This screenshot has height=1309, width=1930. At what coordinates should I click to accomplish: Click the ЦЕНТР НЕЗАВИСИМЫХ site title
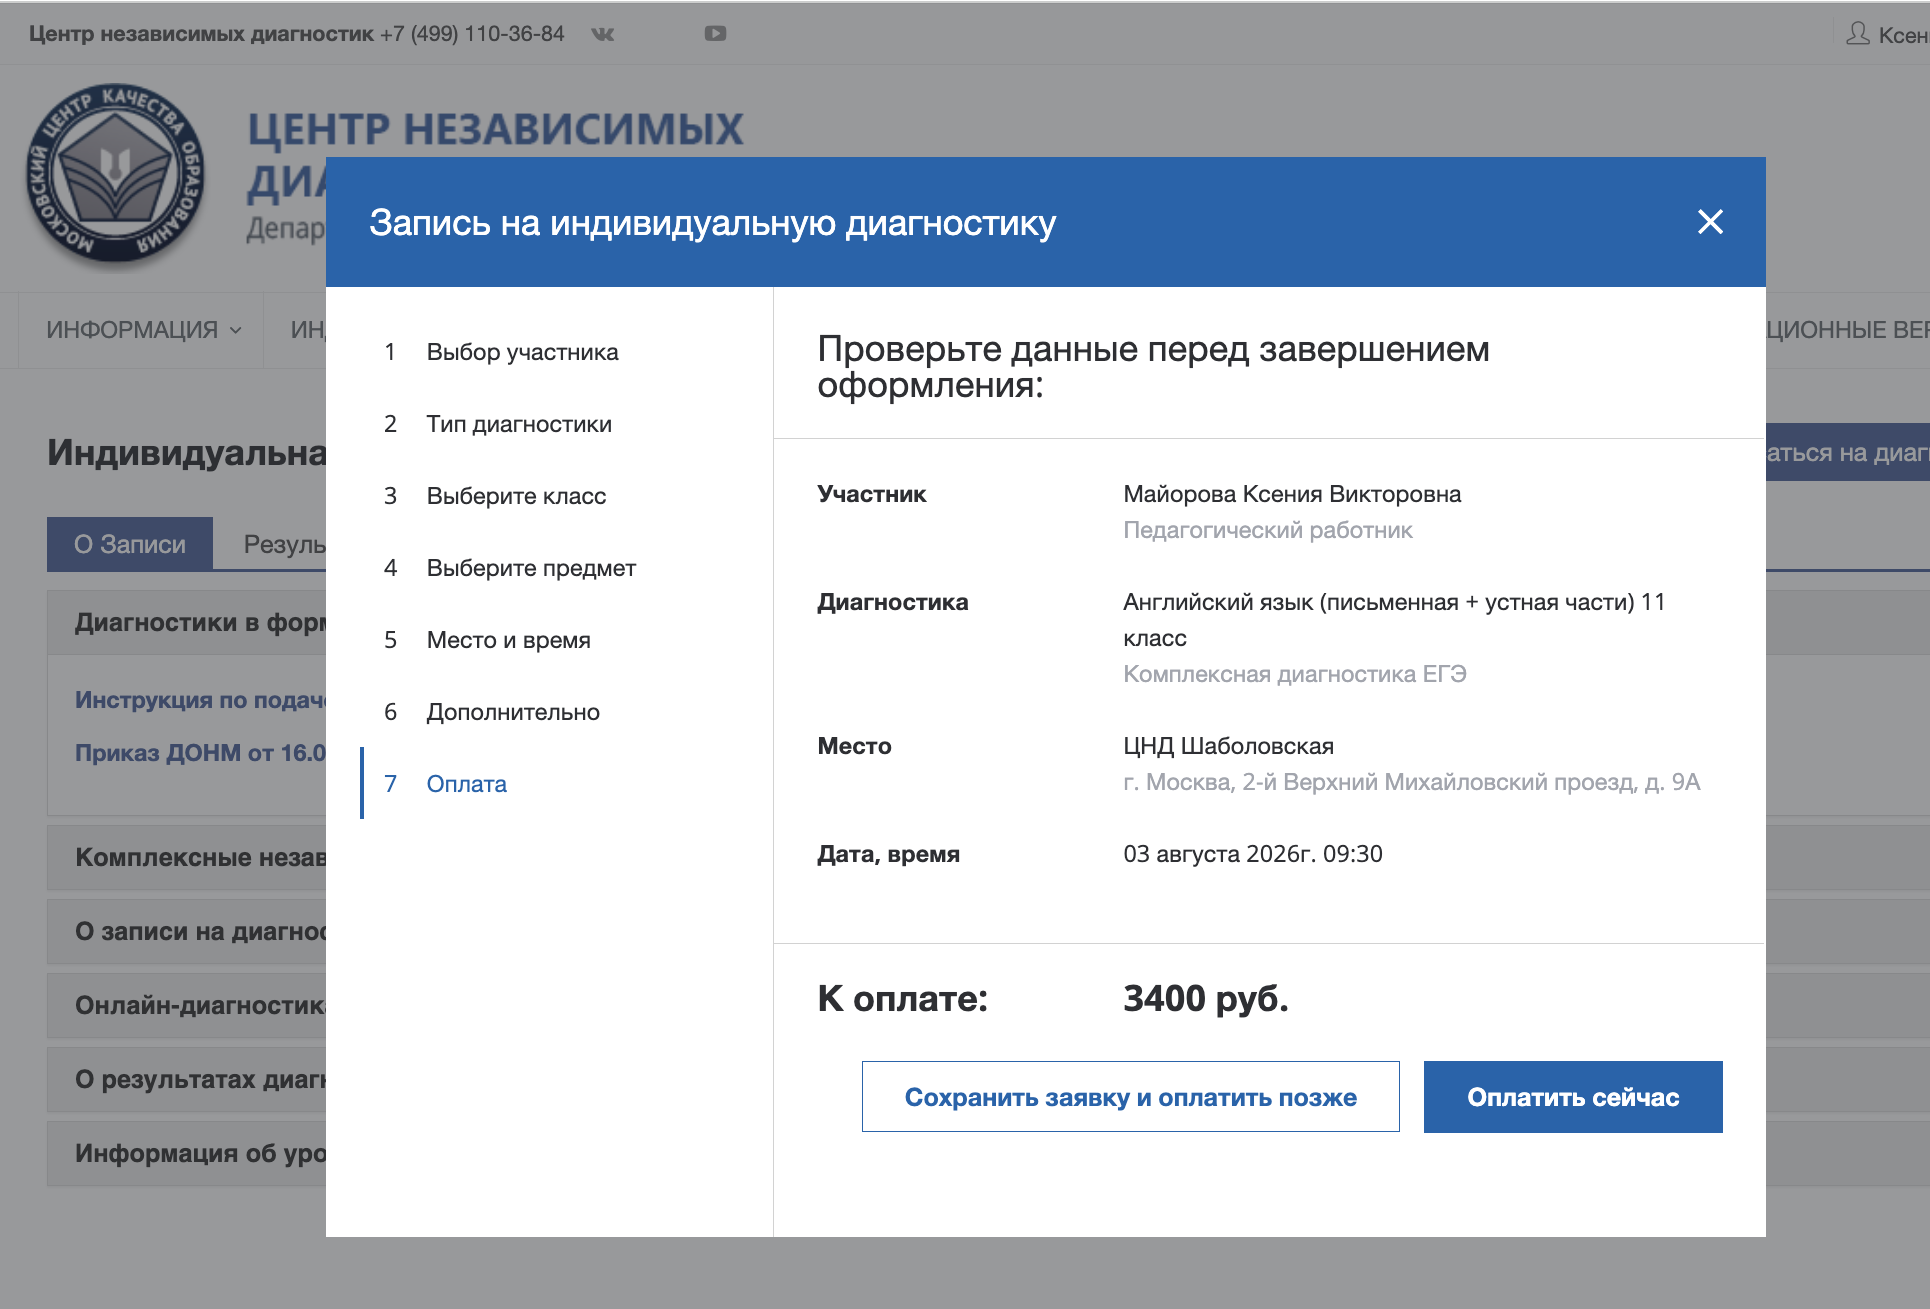click(x=496, y=129)
